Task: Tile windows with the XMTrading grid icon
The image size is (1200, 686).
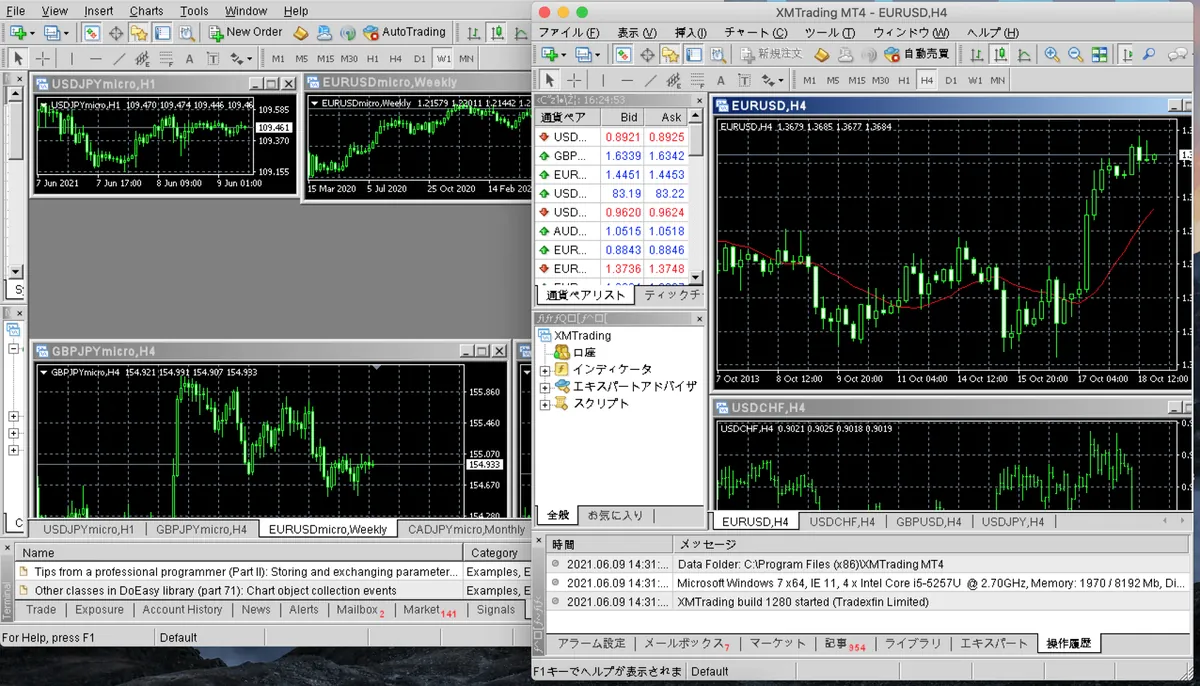Action: (x=1099, y=55)
